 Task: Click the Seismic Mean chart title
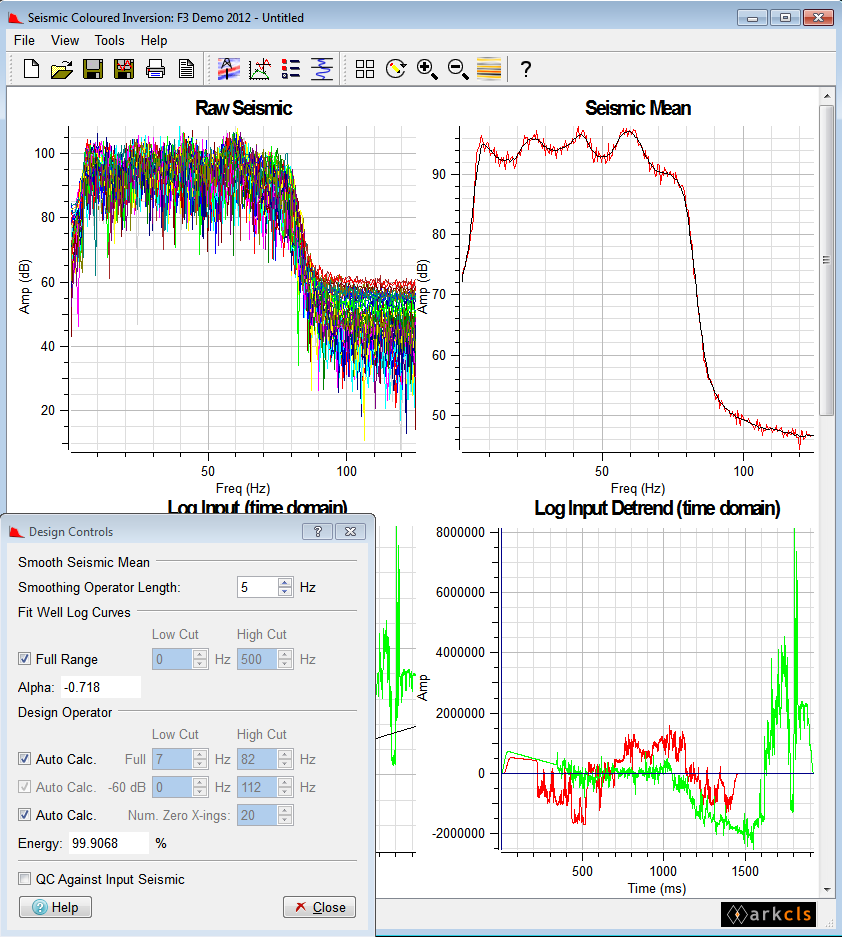pyautogui.click(x=638, y=108)
